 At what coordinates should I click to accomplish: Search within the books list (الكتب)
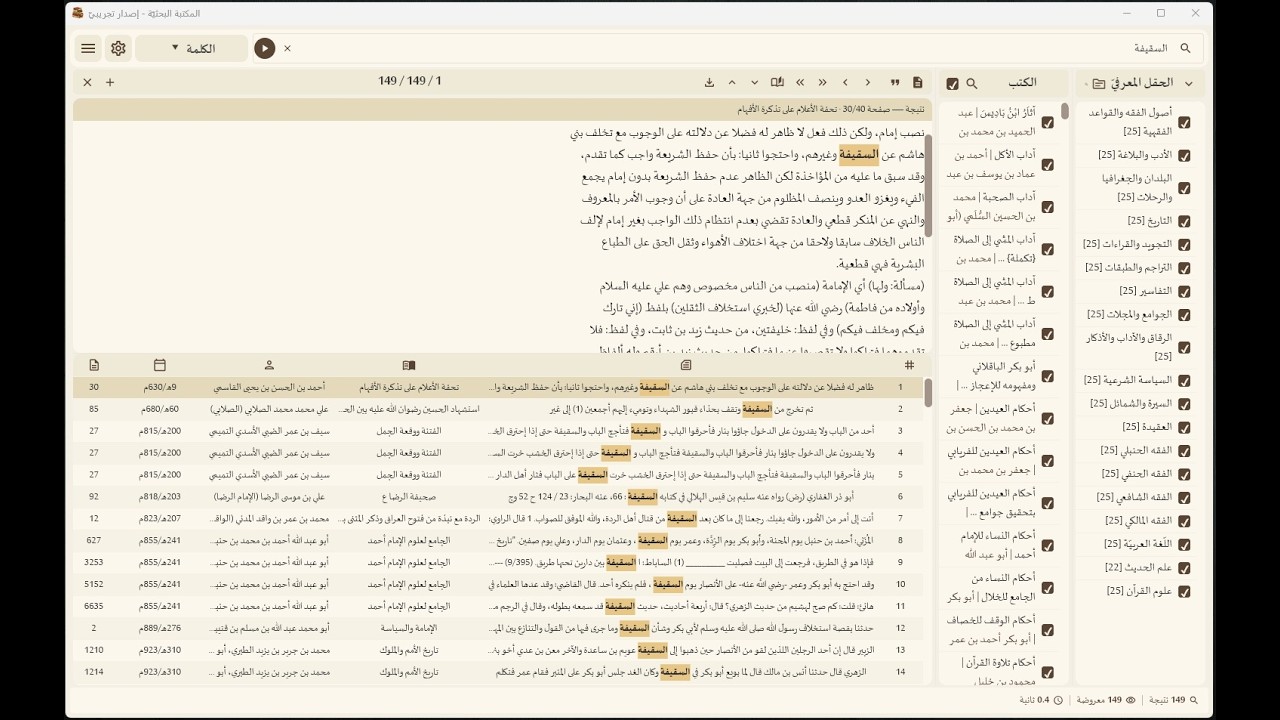tap(972, 84)
